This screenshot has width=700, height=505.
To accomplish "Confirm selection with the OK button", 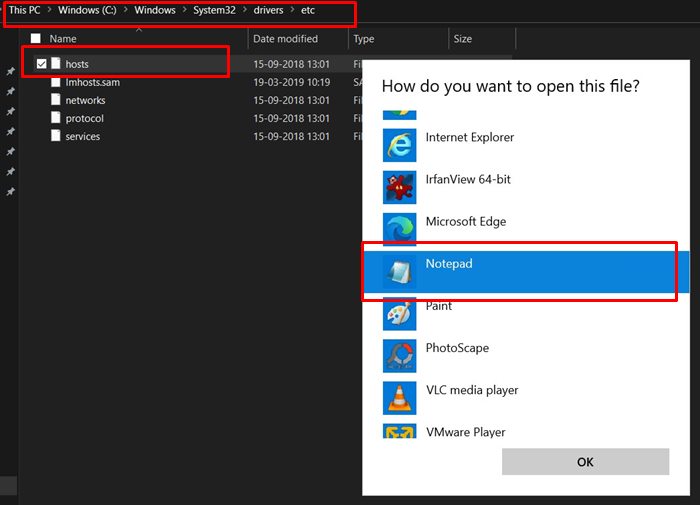I will pos(585,462).
